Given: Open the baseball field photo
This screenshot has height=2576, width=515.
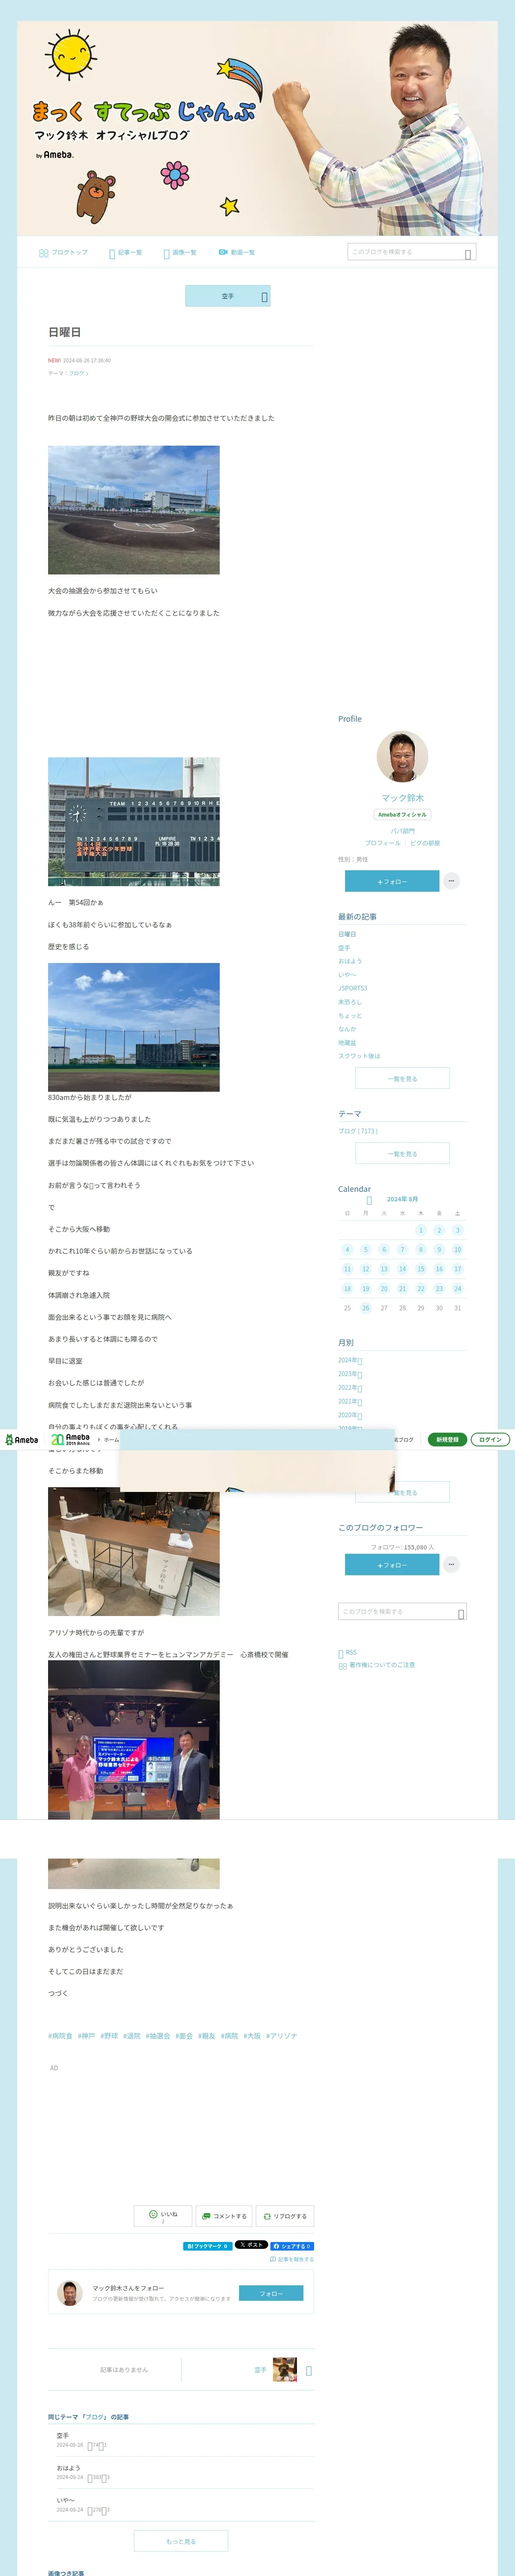Looking at the screenshot, I should (x=134, y=510).
